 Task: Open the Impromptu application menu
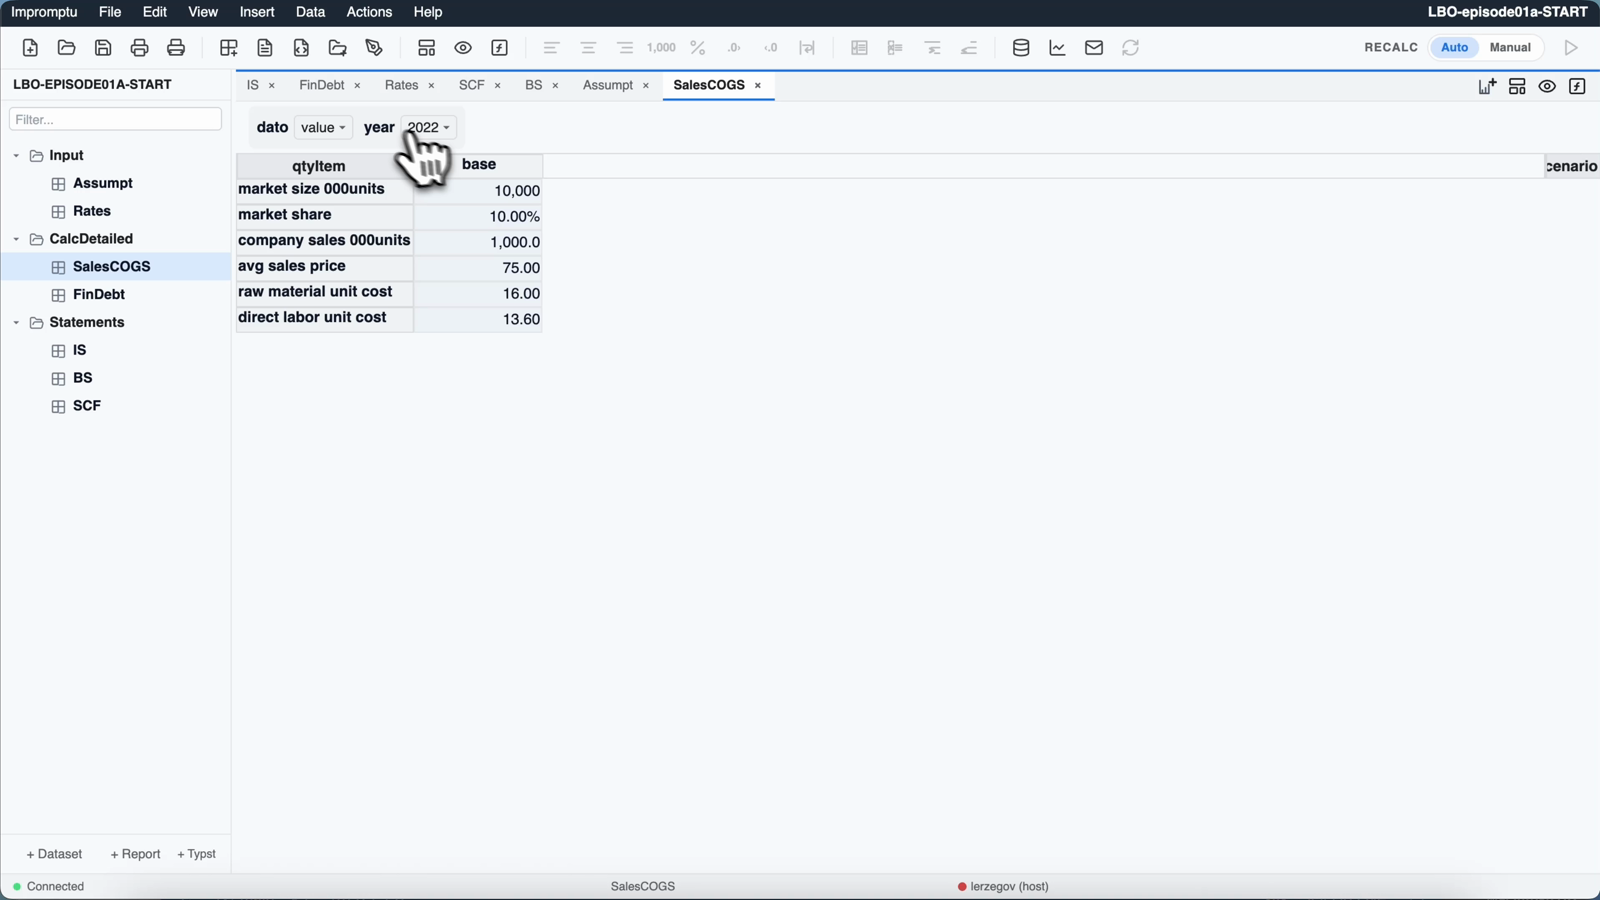click(x=44, y=12)
